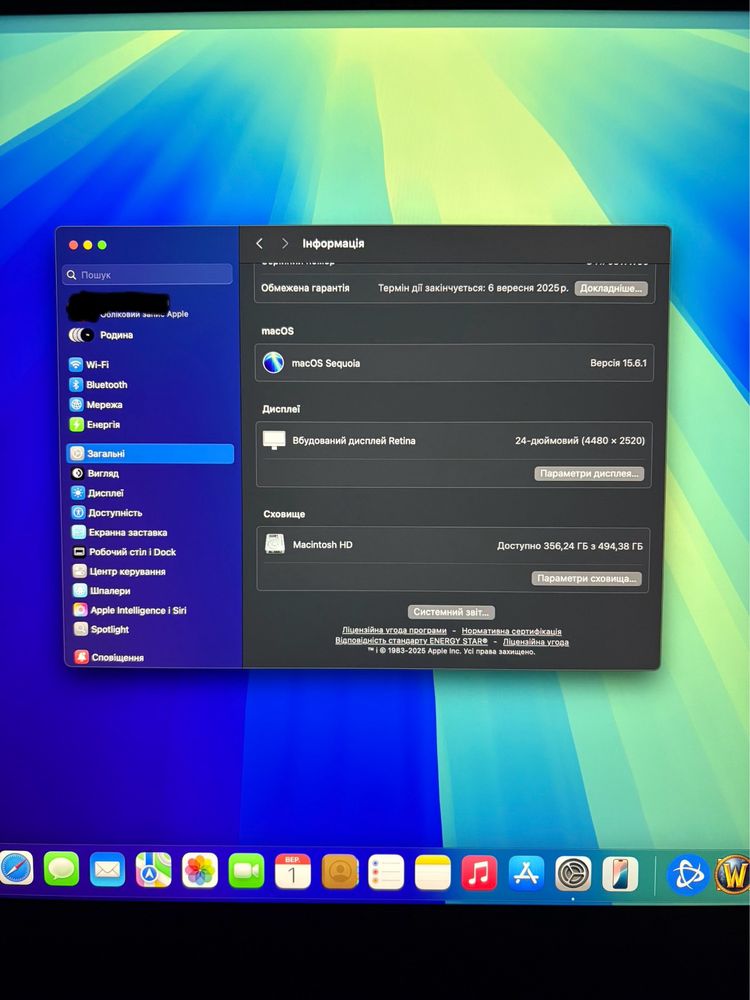Screen dimensions: 750x1000
Task: Open Екранна заставка settings
Action: point(119,533)
